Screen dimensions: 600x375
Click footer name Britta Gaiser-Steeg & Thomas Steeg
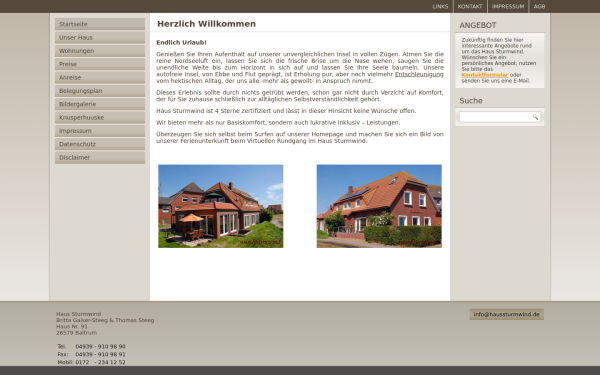tap(105, 320)
